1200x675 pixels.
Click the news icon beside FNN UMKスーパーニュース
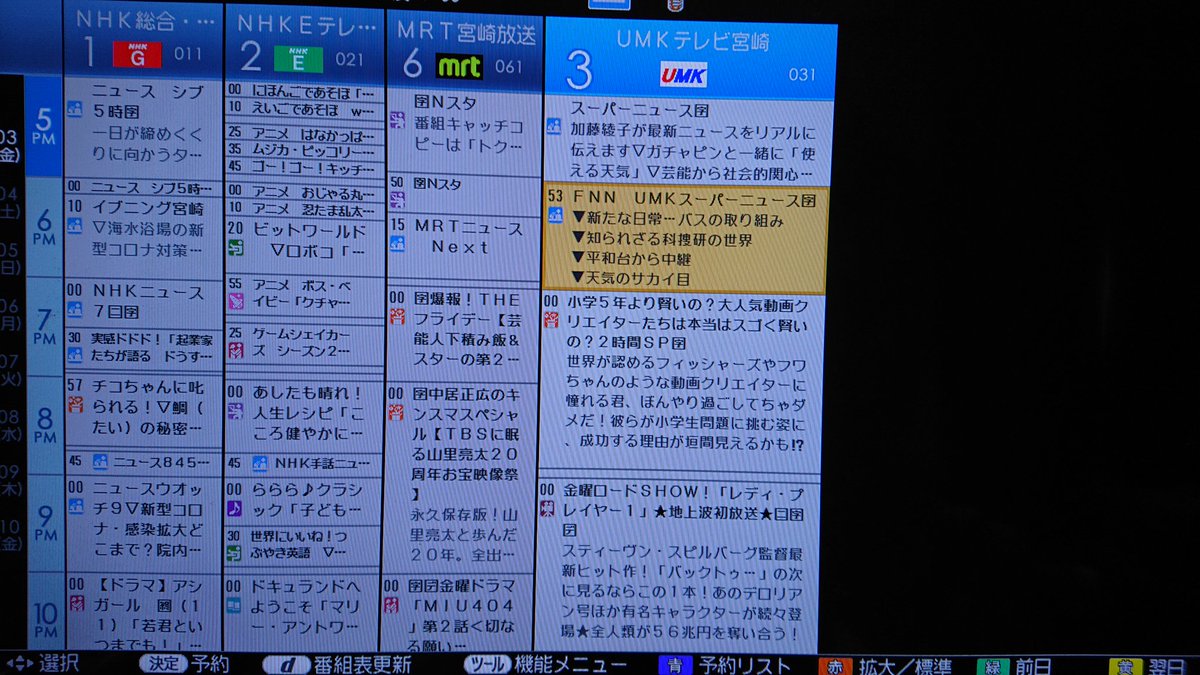tap(555, 216)
